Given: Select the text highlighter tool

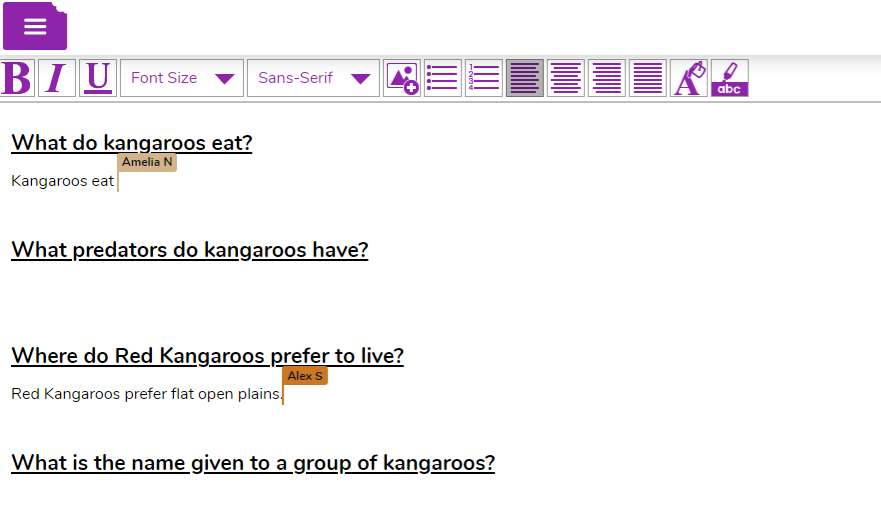Looking at the screenshot, I should click(x=730, y=78).
